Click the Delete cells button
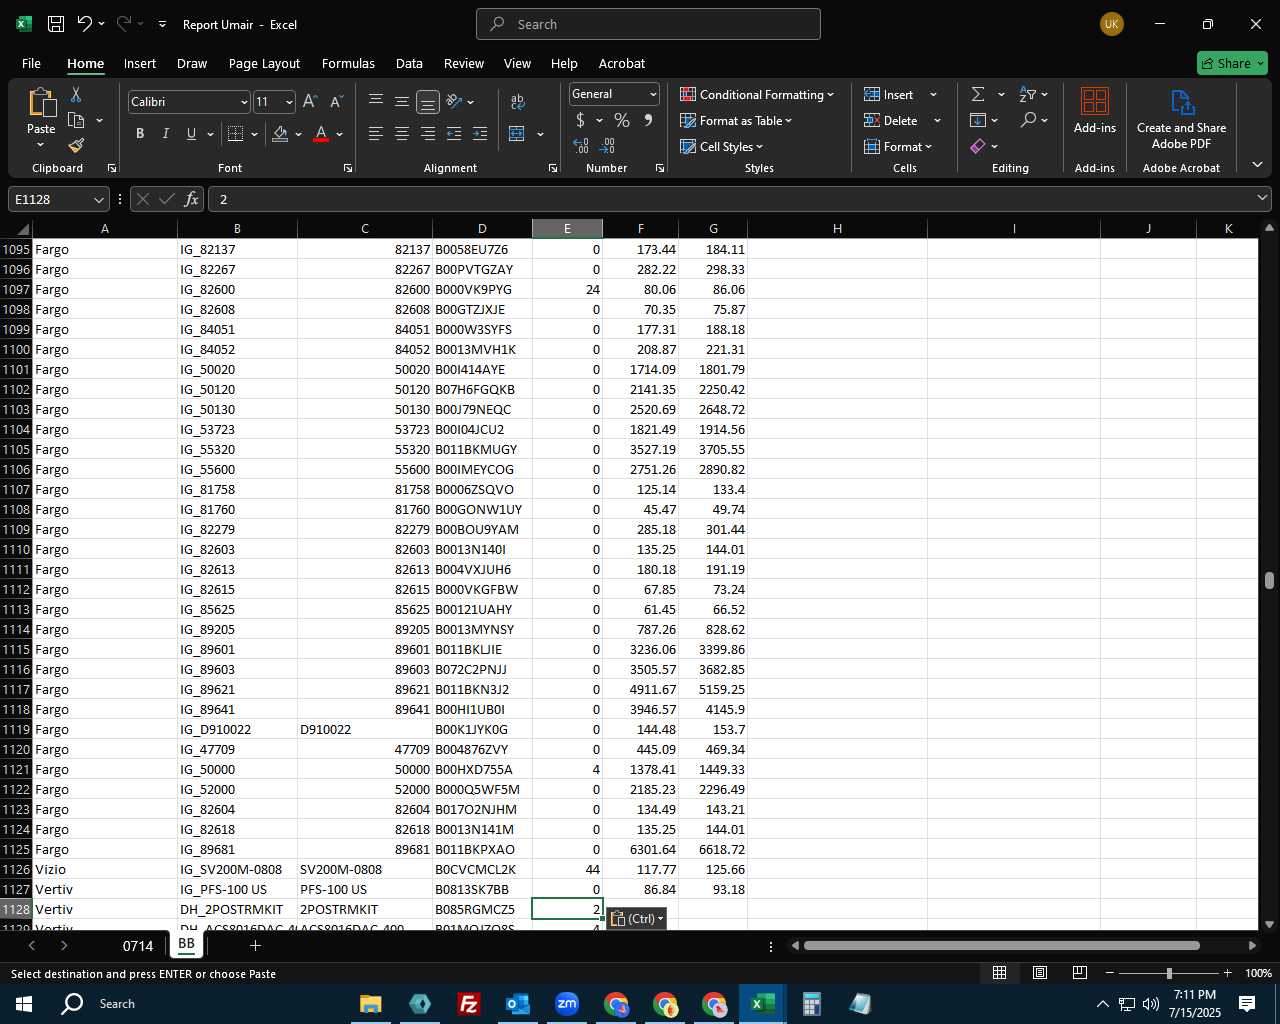The width and height of the screenshot is (1280, 1024). pos(891,120)
